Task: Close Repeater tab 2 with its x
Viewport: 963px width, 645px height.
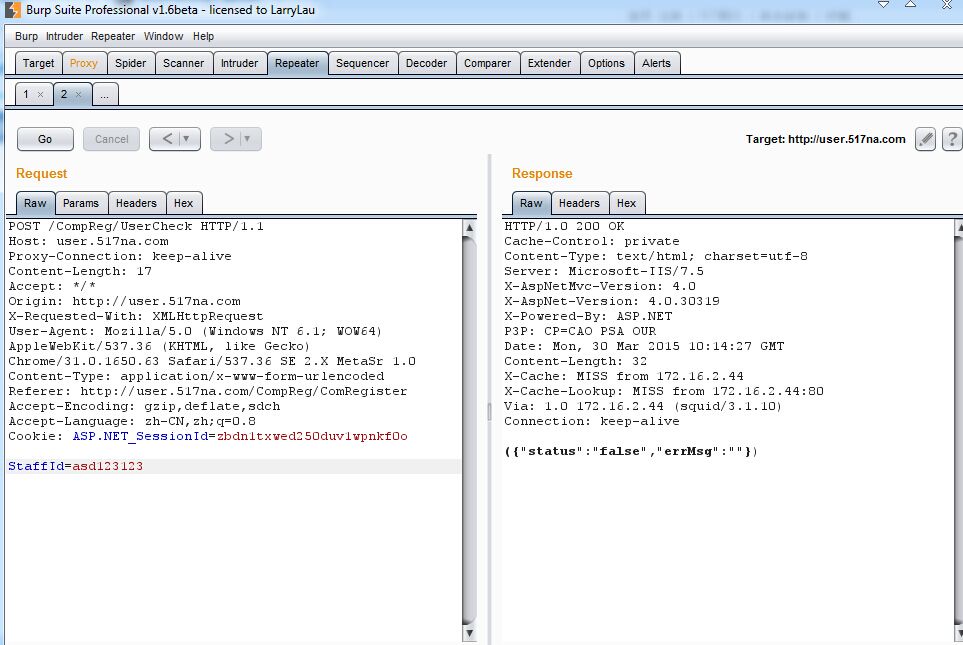Action: pyautogui.click(x=79, y=95)
